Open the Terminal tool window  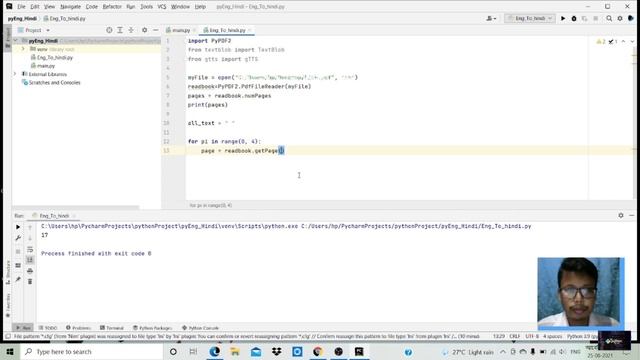[x=111, y=328]
